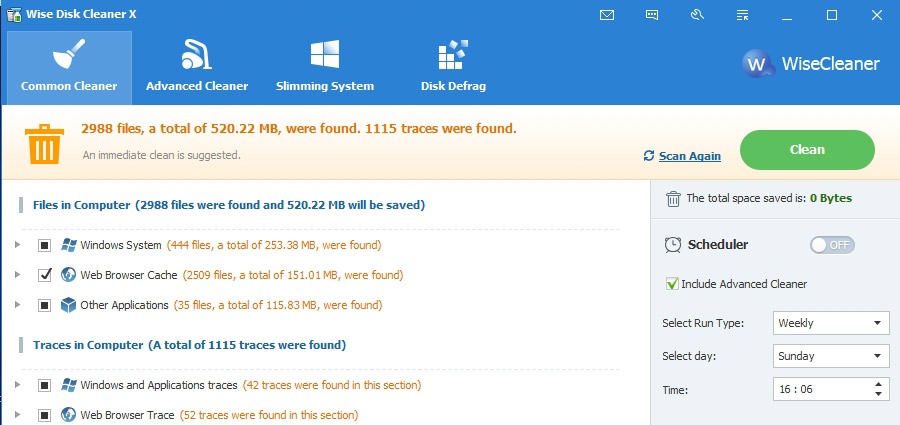Click the feedback chat icon in title bar
Screen dimensions: 900x425
pyautogui.click(x=651, y=16)
